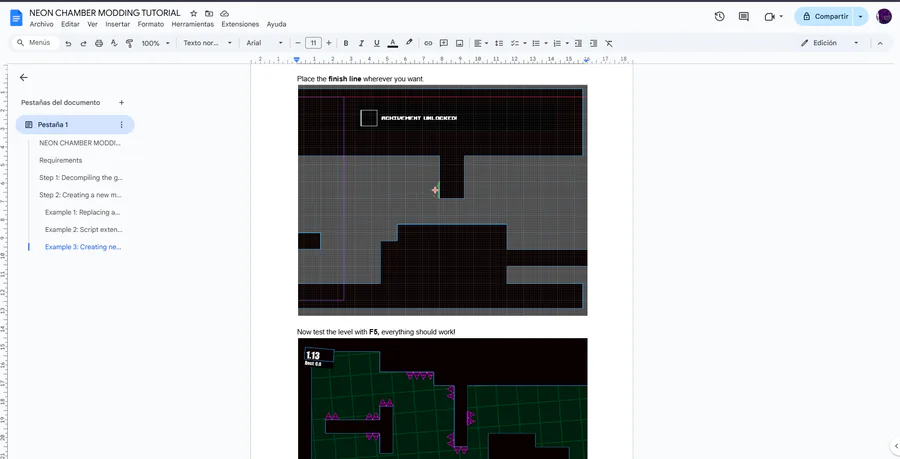Open version history clock icon
Viewport: 900px width, 459px height.
click(x=719, y=17)
